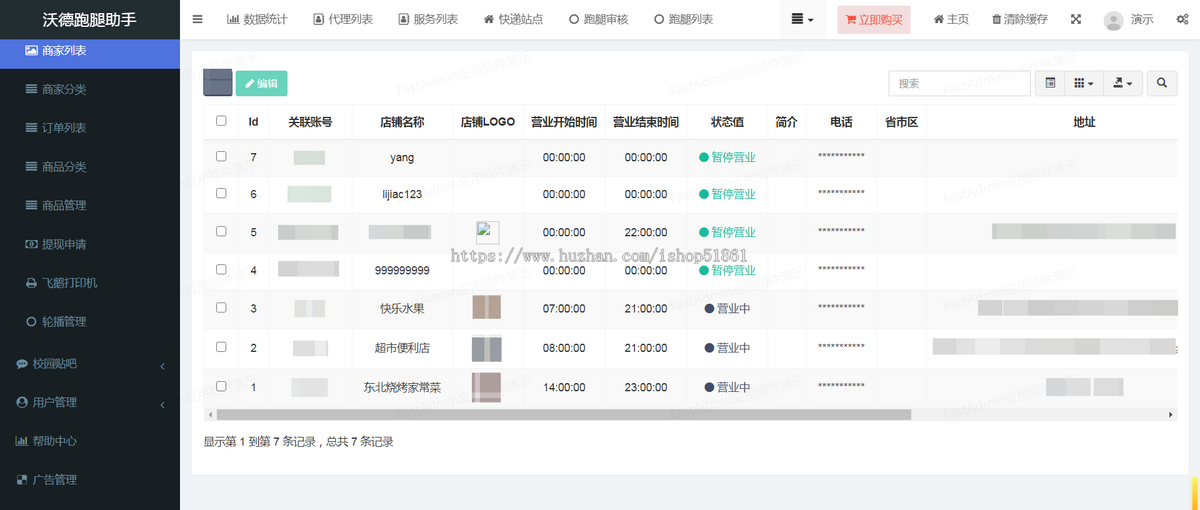1200x510 pixels.
Task: Toggle table card view icon
Action: pyautogui.click(x=1050, y=84)
